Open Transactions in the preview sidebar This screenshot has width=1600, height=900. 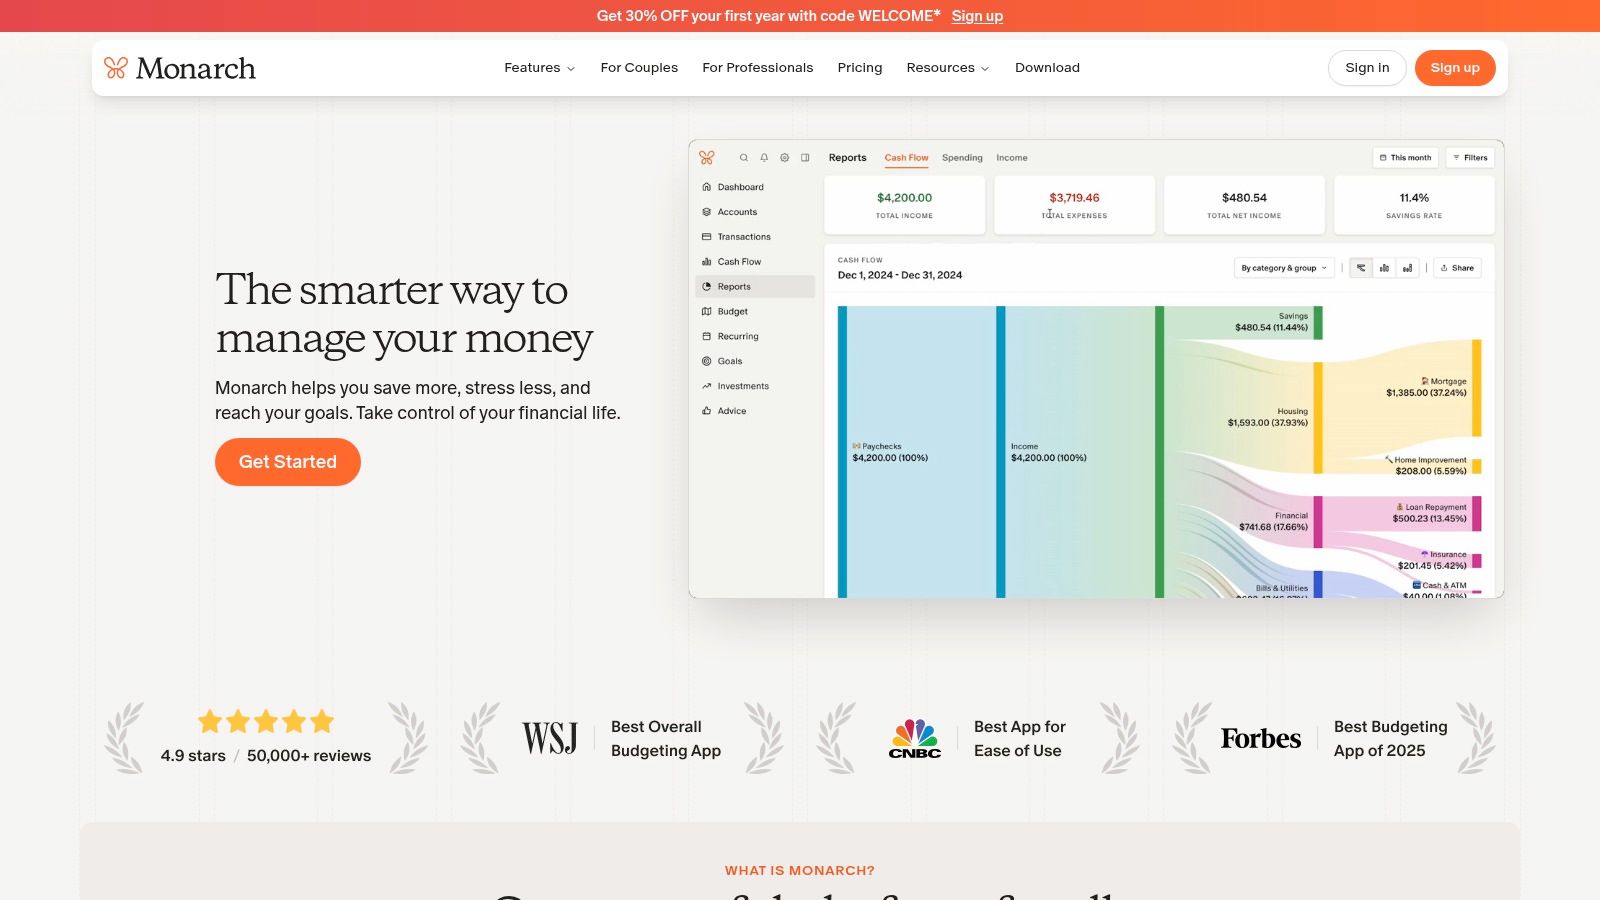pyautogui.click(x=755, y=237)
